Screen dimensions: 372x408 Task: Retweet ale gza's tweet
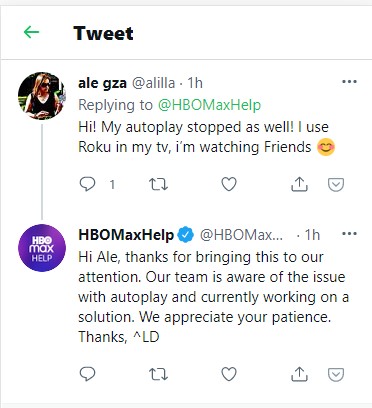pos(158,184)
